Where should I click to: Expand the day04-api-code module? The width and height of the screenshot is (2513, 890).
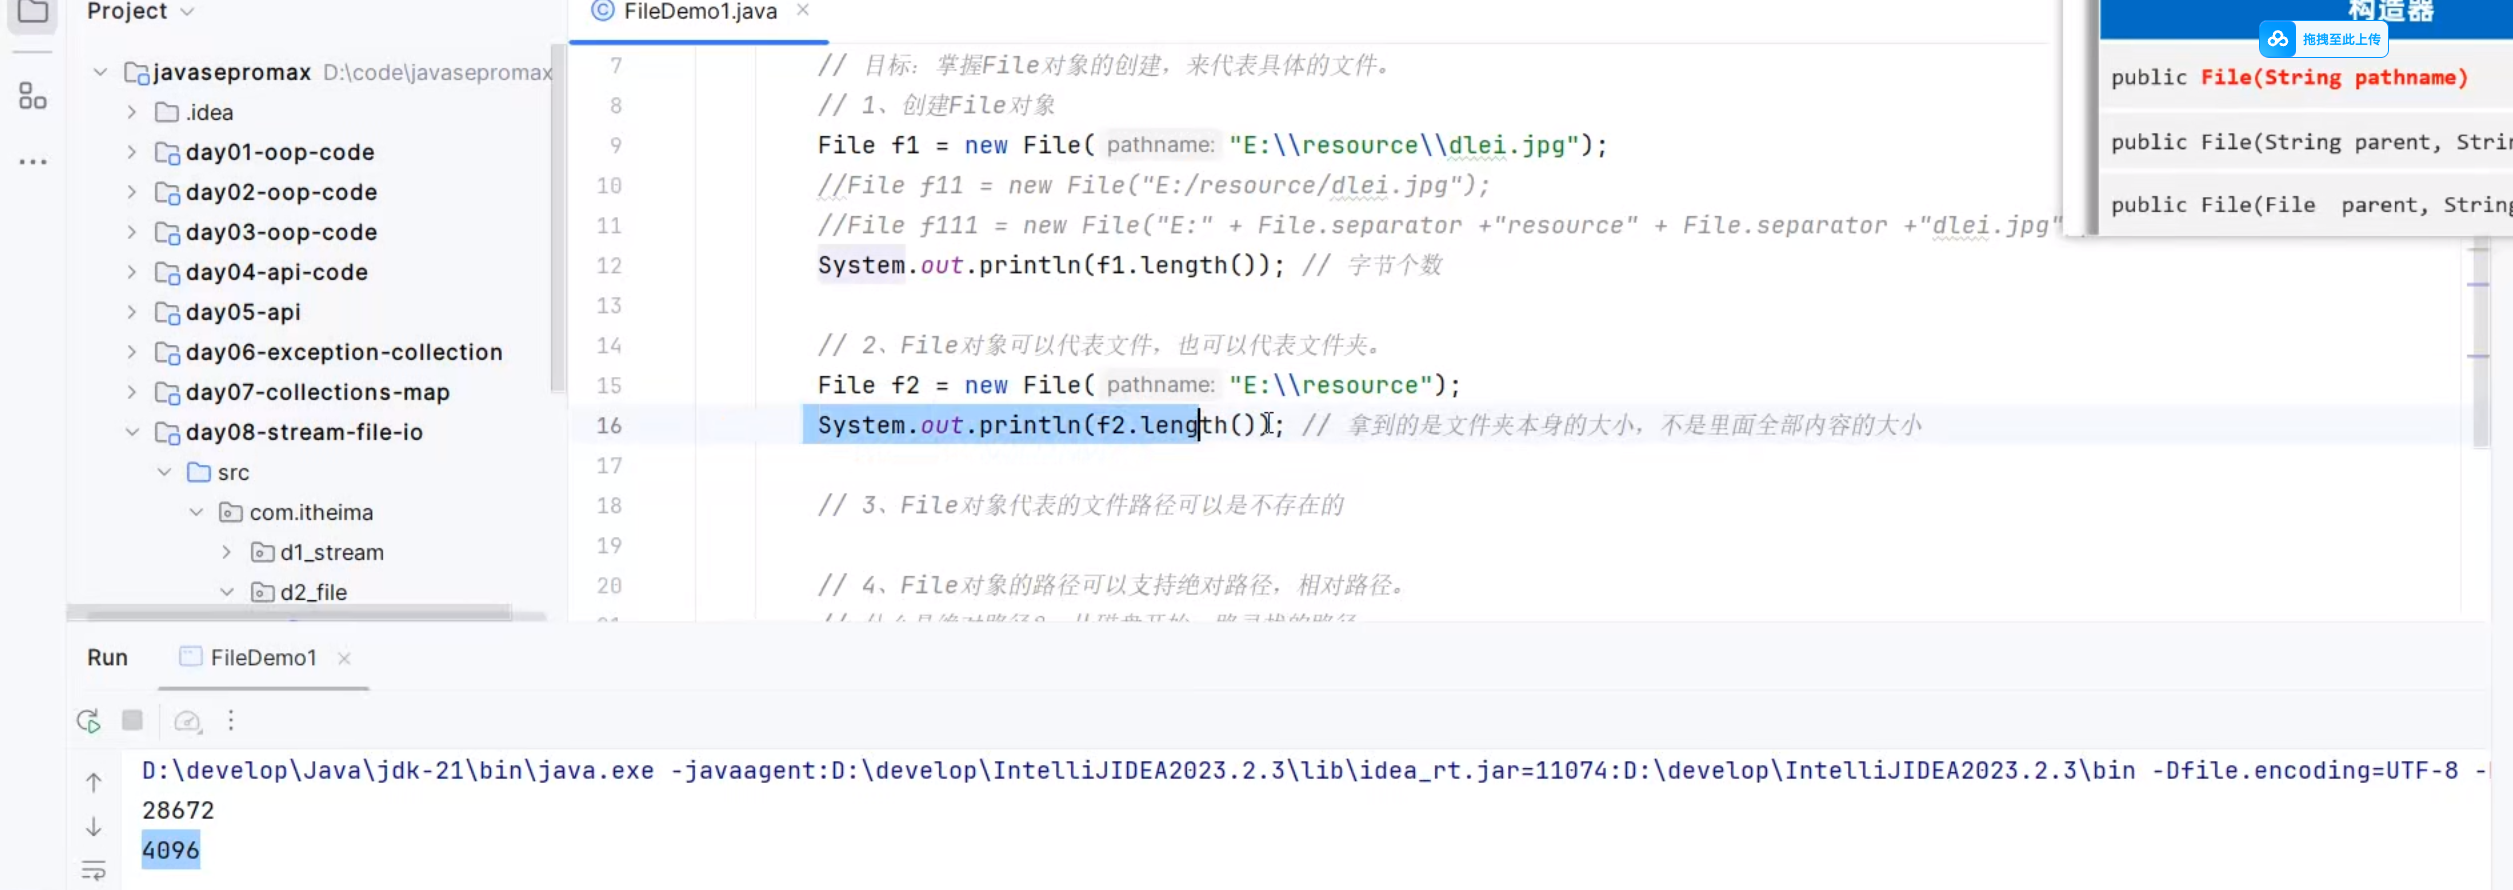tap(131, 272)
